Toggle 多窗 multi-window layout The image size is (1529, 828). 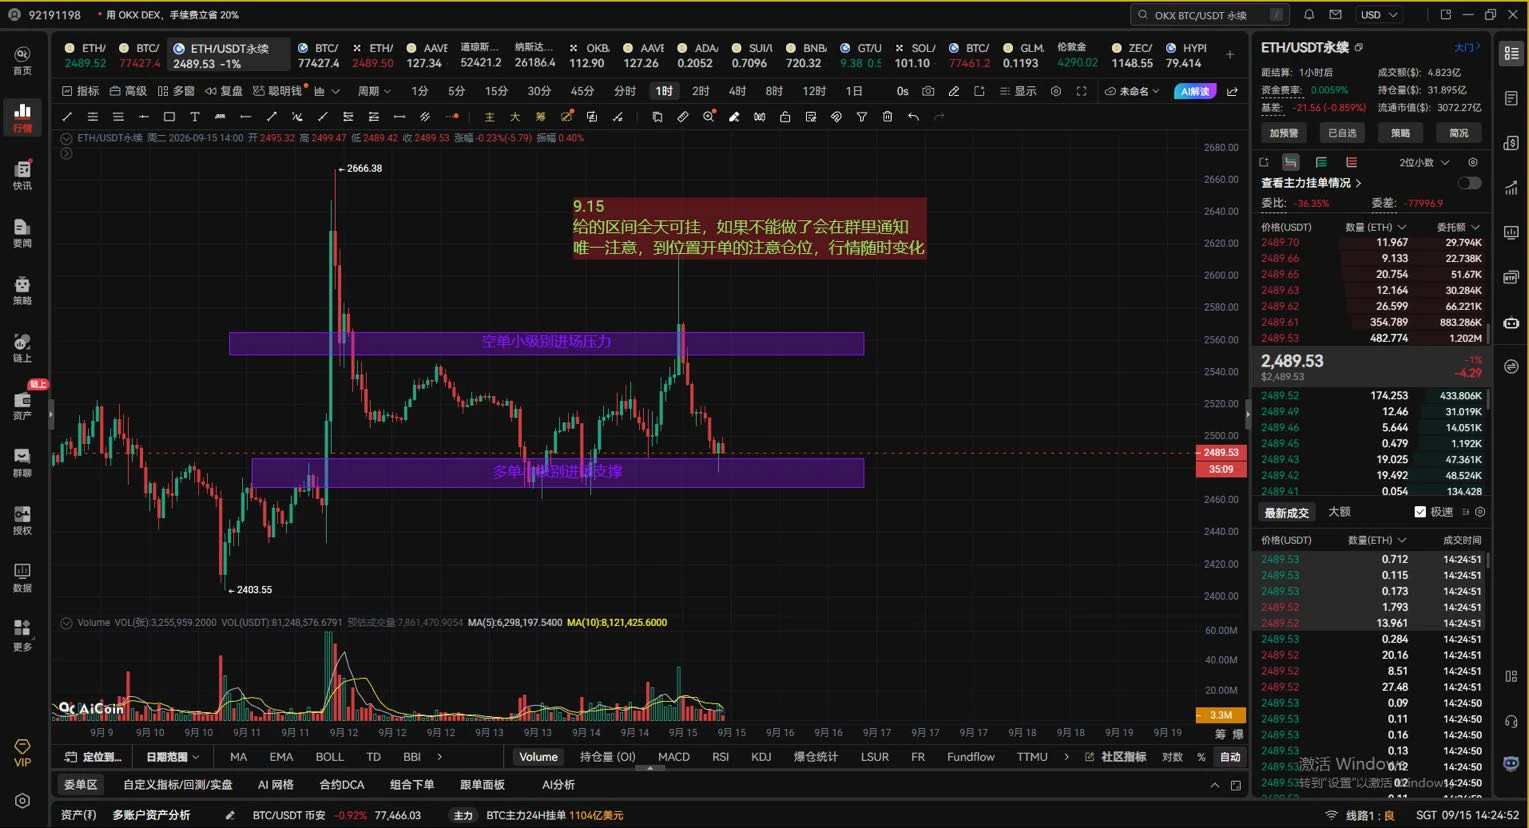(x=177, y=91)
